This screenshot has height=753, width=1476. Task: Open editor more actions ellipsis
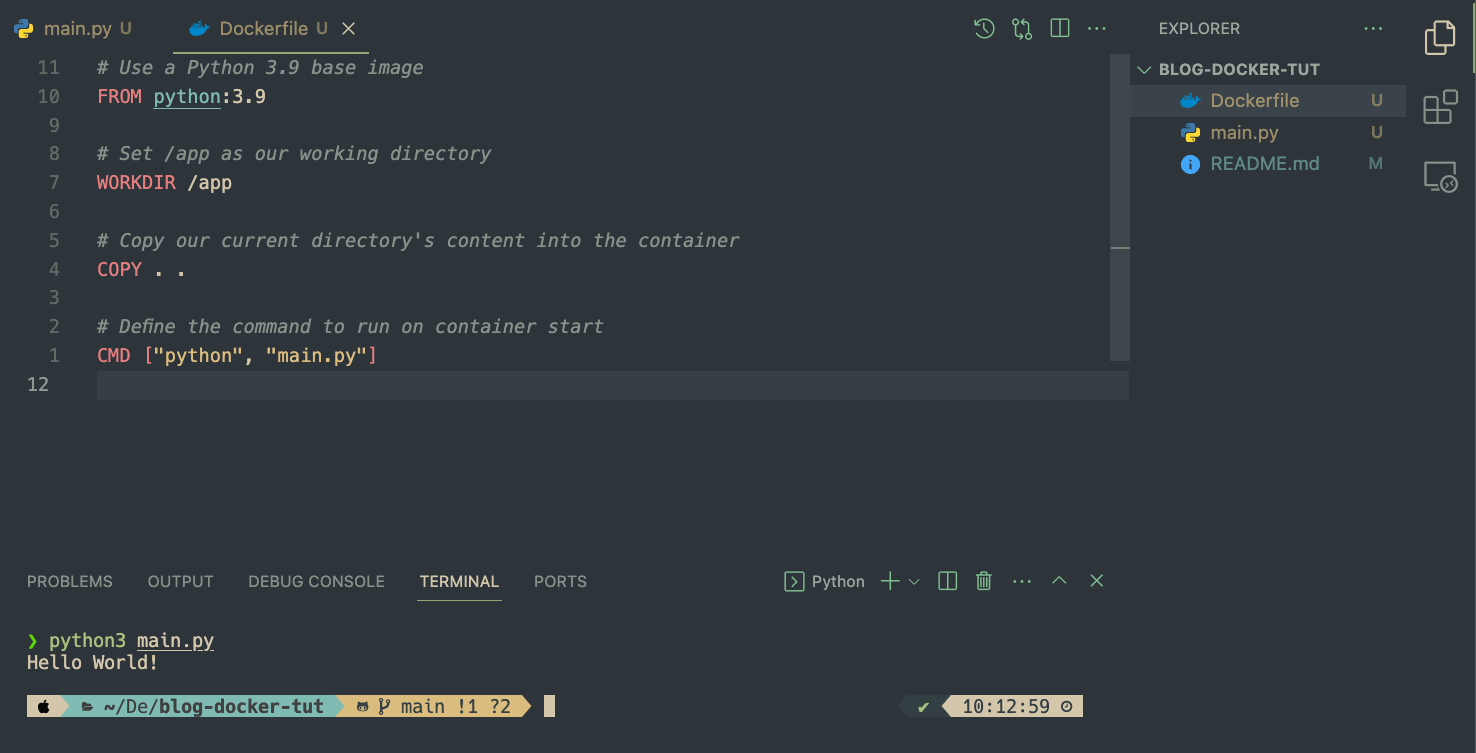point(1098,29)
